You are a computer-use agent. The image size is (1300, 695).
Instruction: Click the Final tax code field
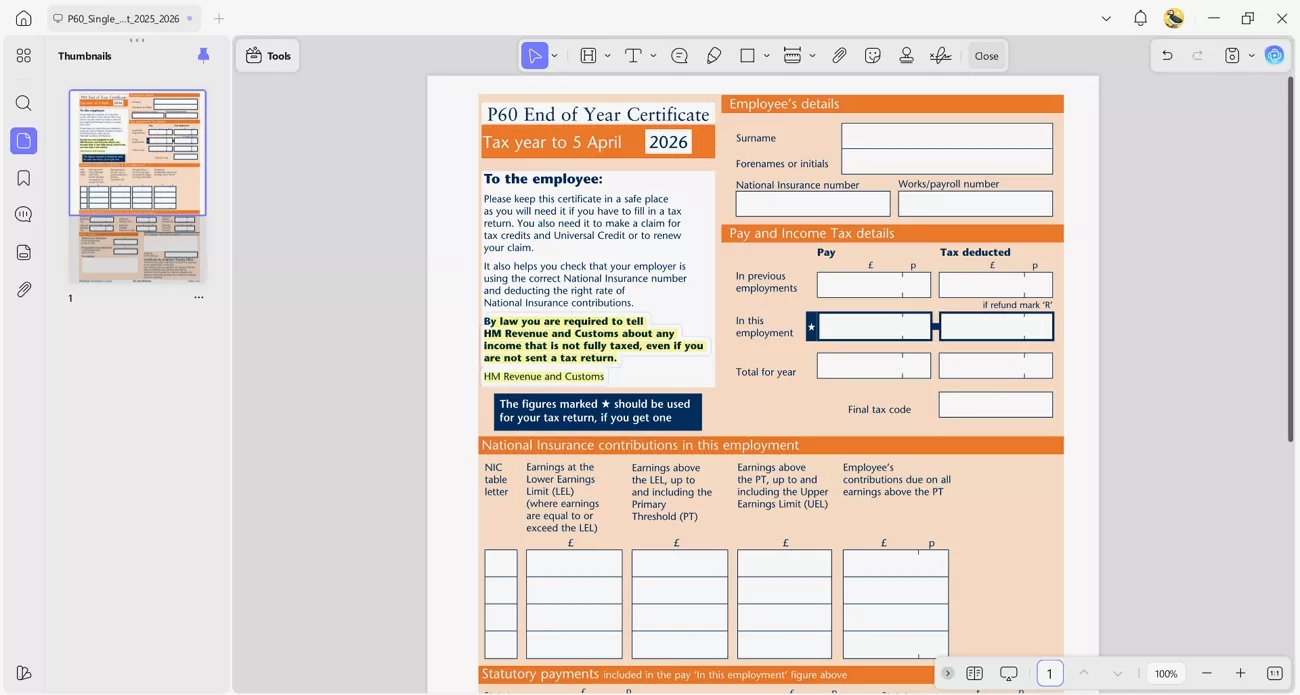(996, 405)
